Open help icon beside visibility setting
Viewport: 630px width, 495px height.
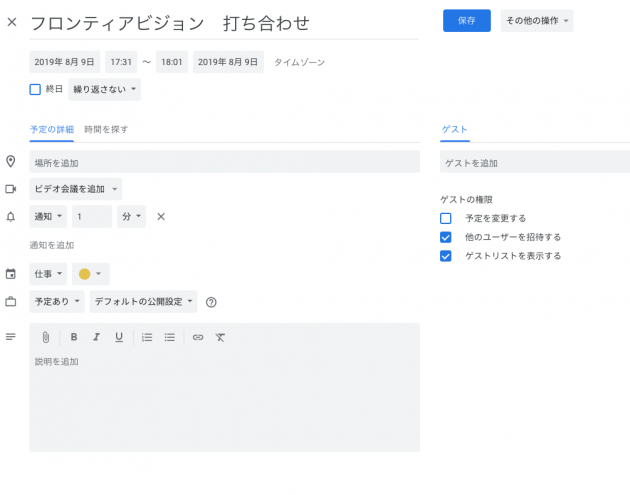click(x=211, y=302)
